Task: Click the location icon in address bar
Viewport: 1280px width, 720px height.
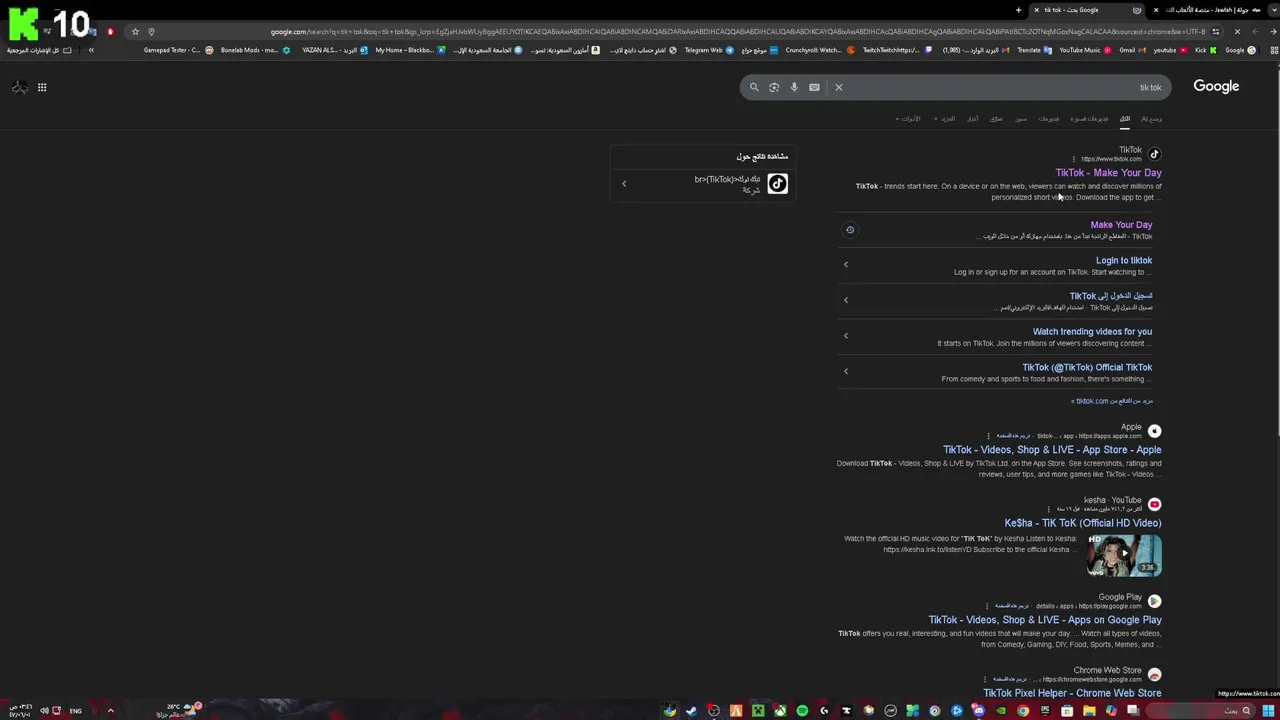Action: point(151,31)
